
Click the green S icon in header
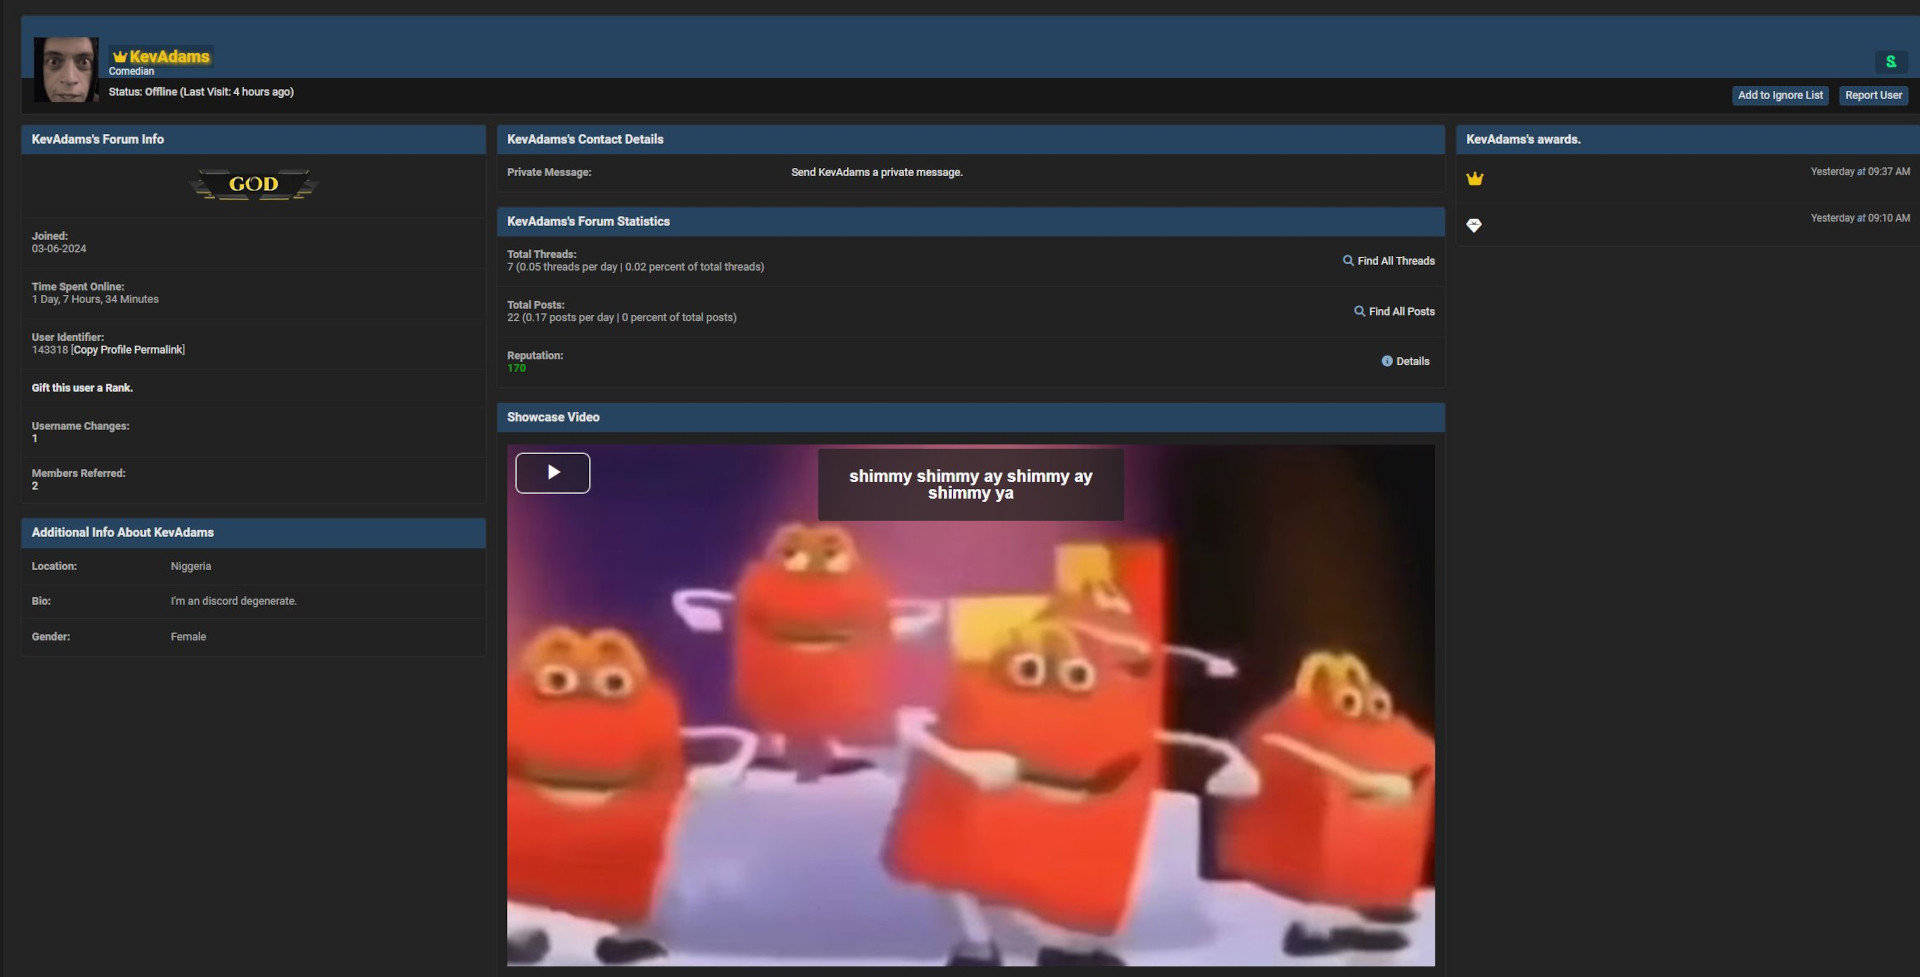pos(1890,62)
